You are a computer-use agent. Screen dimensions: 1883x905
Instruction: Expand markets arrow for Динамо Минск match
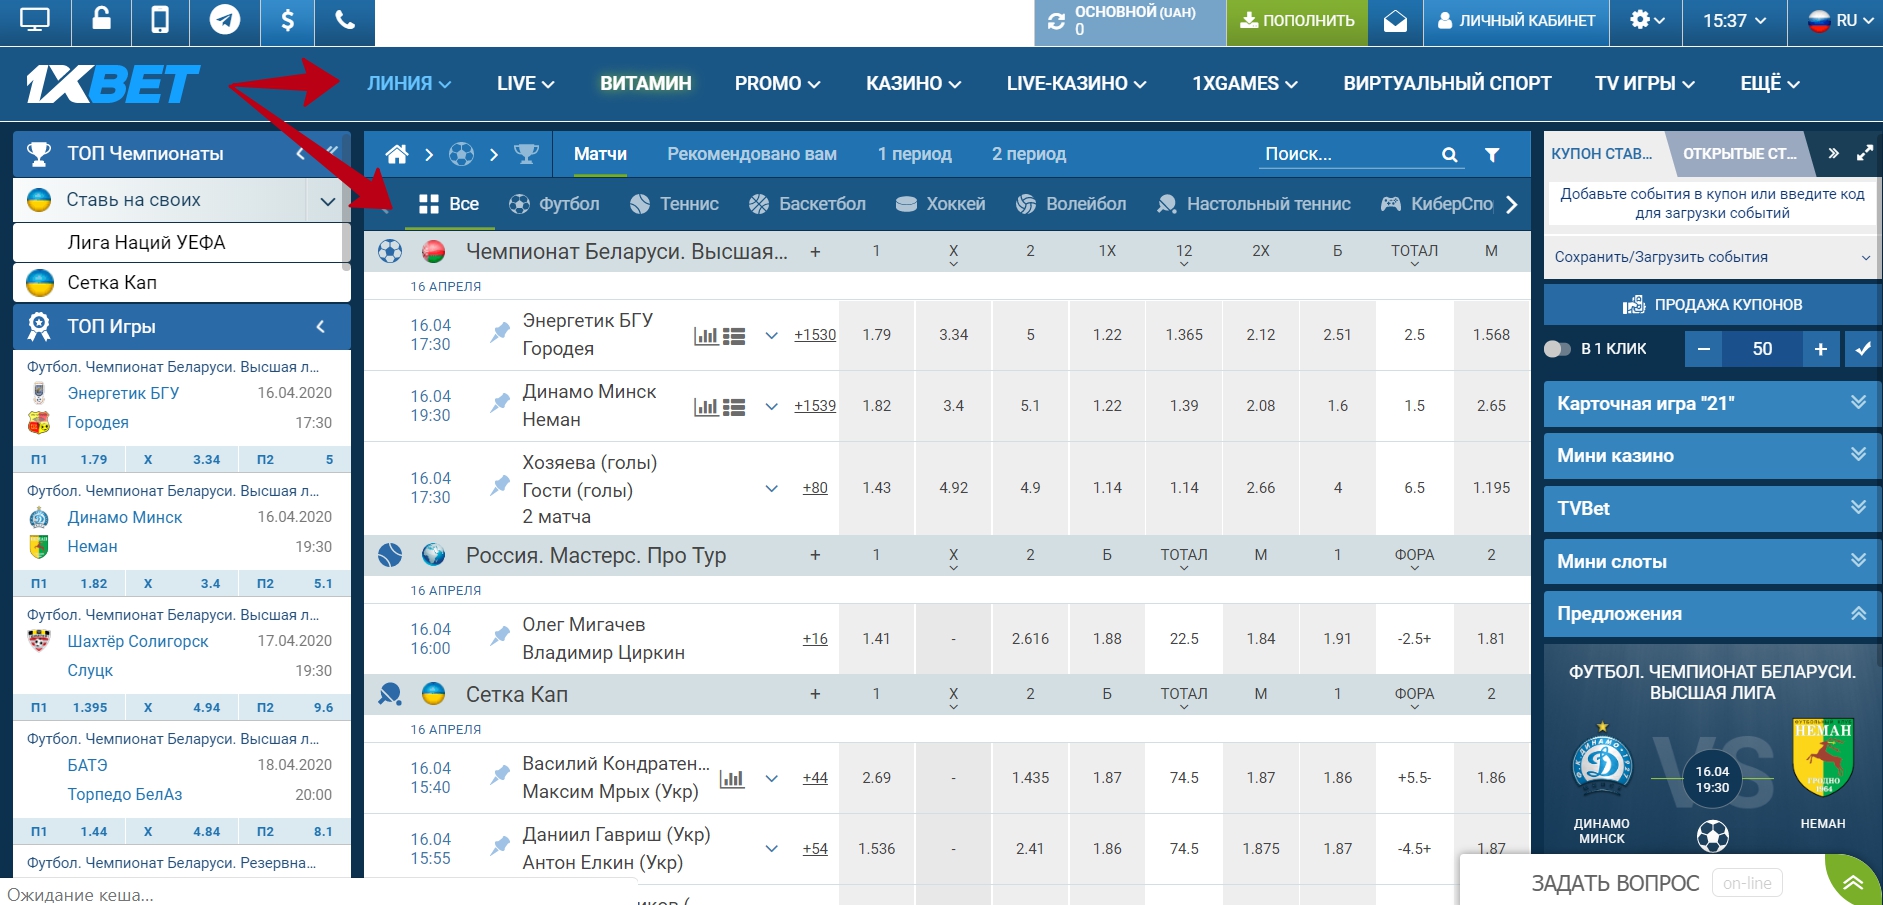(x=771, y=407)
